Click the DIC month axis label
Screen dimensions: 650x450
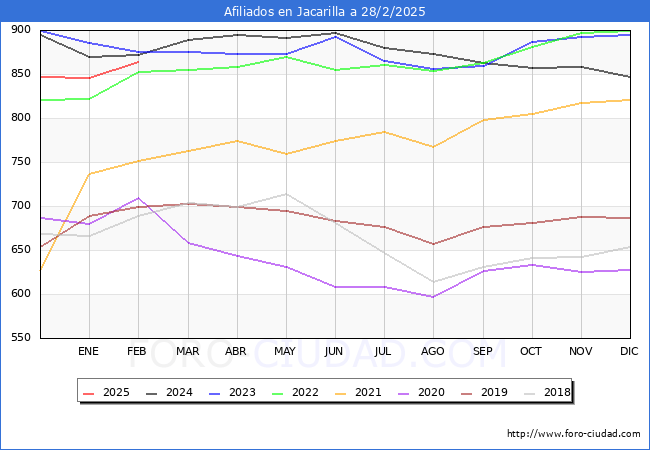coord(629,351)
